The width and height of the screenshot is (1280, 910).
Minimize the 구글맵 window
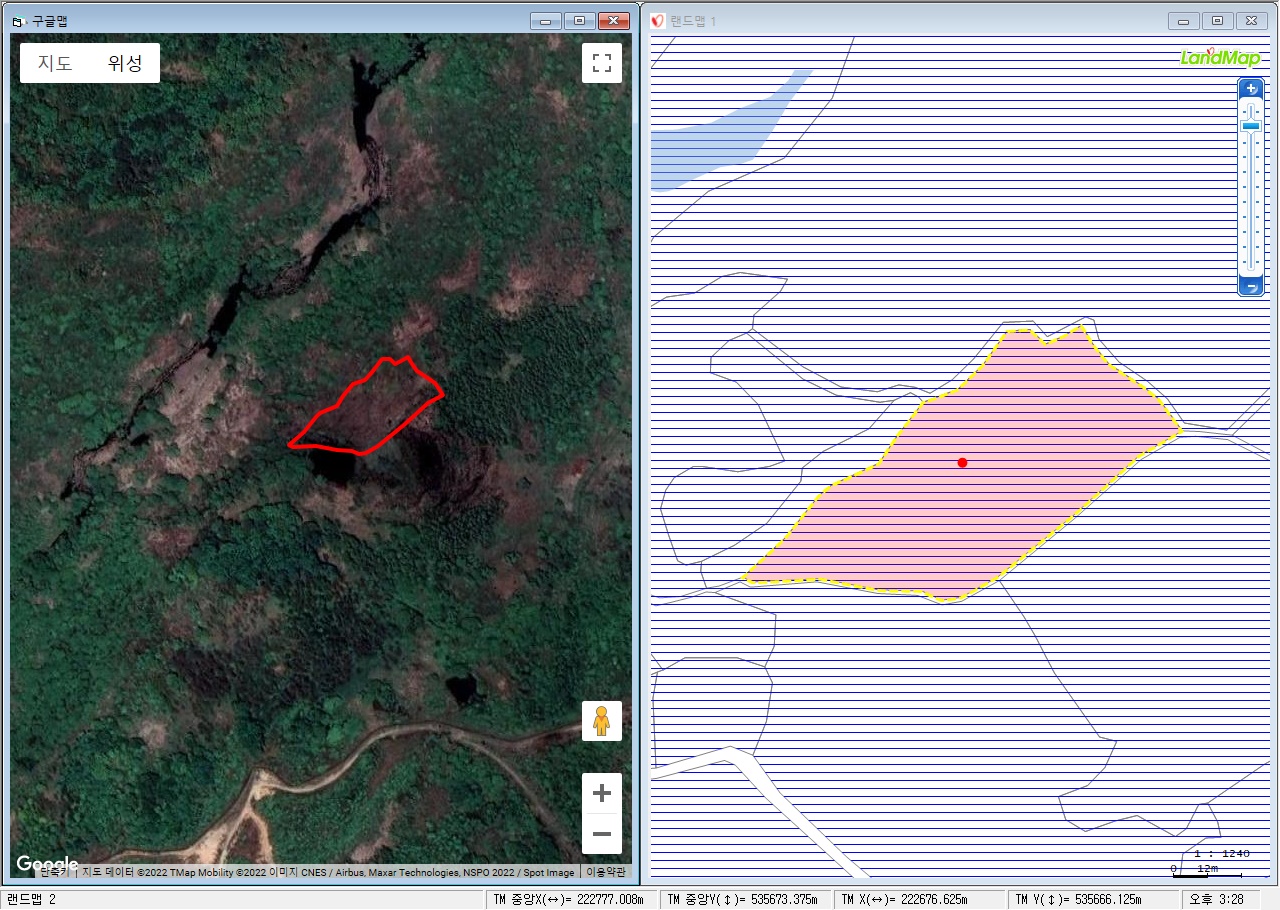point(546,20)
